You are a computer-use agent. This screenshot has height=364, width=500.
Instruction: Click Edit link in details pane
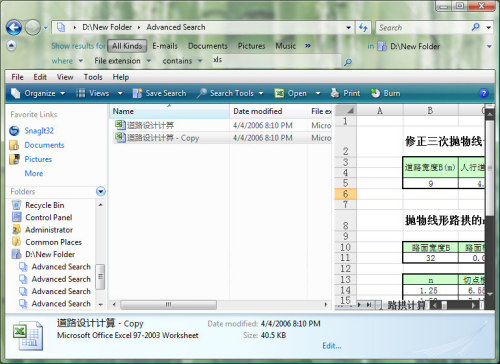tap(332, 346)
